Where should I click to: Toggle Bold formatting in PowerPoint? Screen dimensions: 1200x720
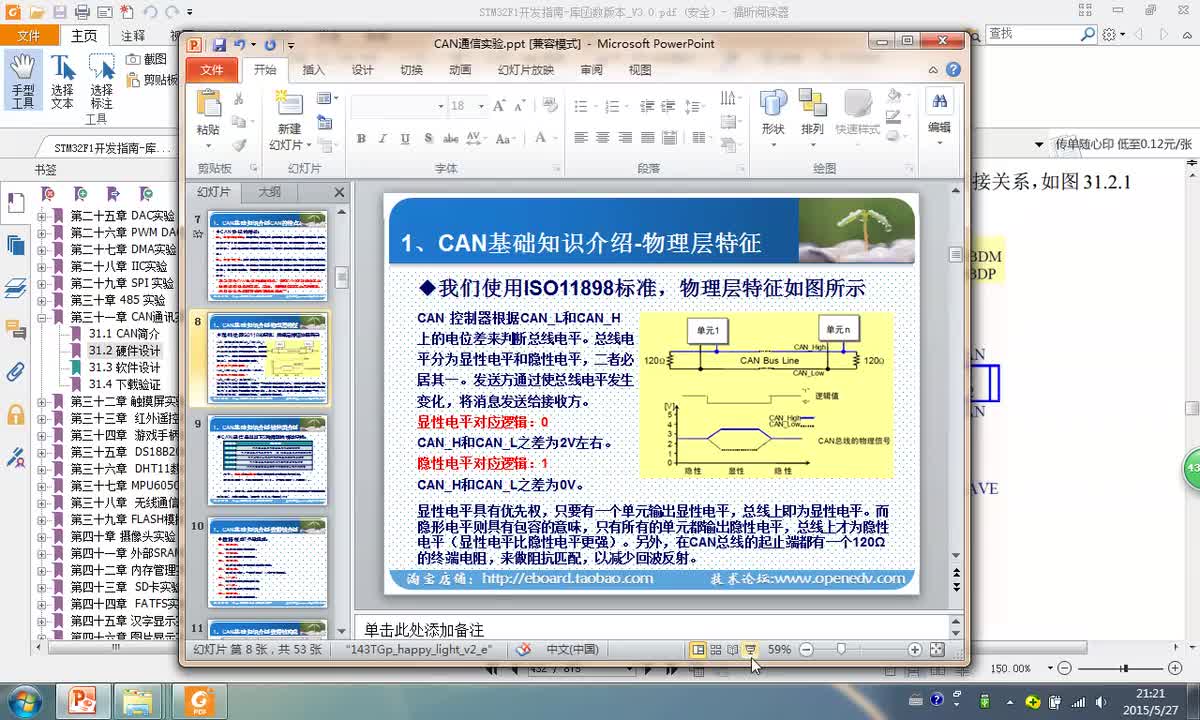pyautogui.click(x=361, y=138)
